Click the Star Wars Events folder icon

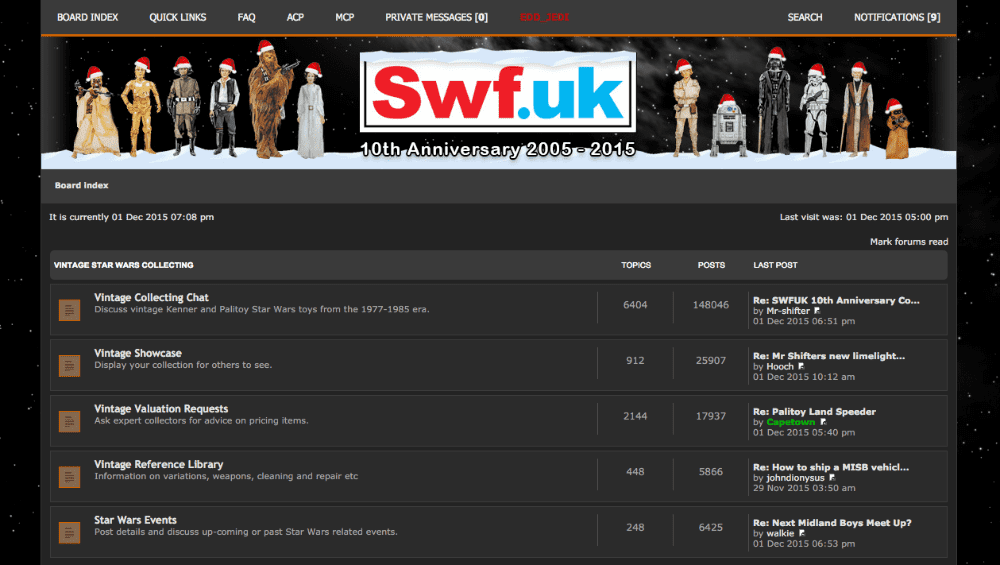pyautogui.click(x=69, y=532)
